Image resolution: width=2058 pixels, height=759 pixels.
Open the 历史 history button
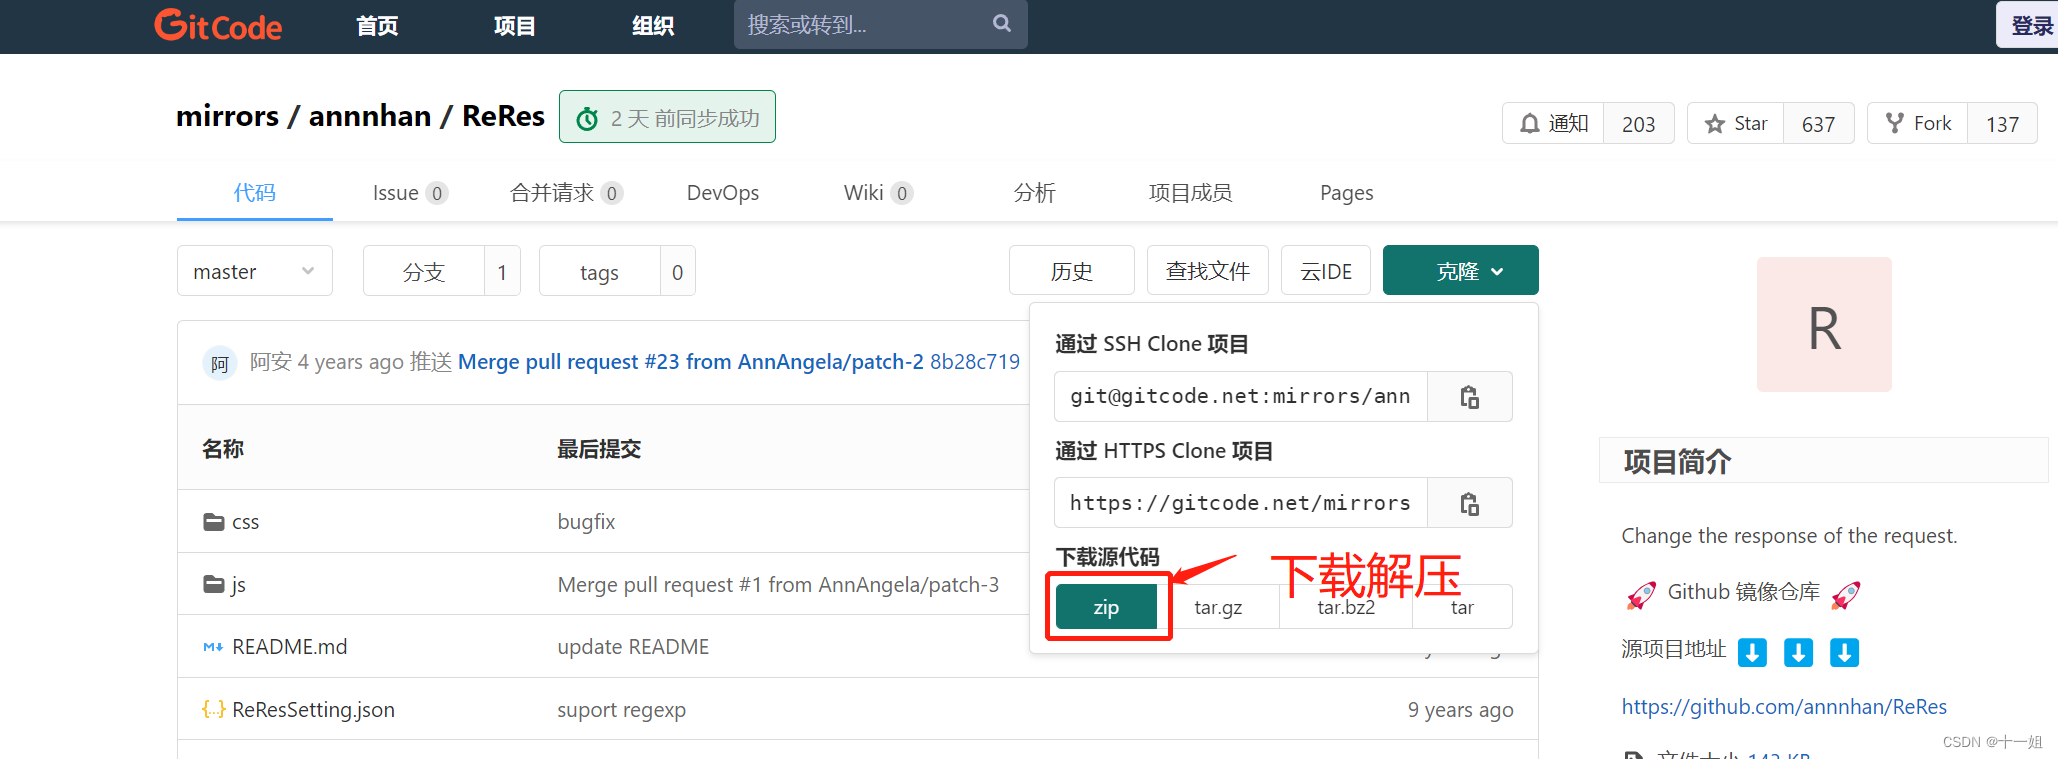click(x=1072, y=270)
